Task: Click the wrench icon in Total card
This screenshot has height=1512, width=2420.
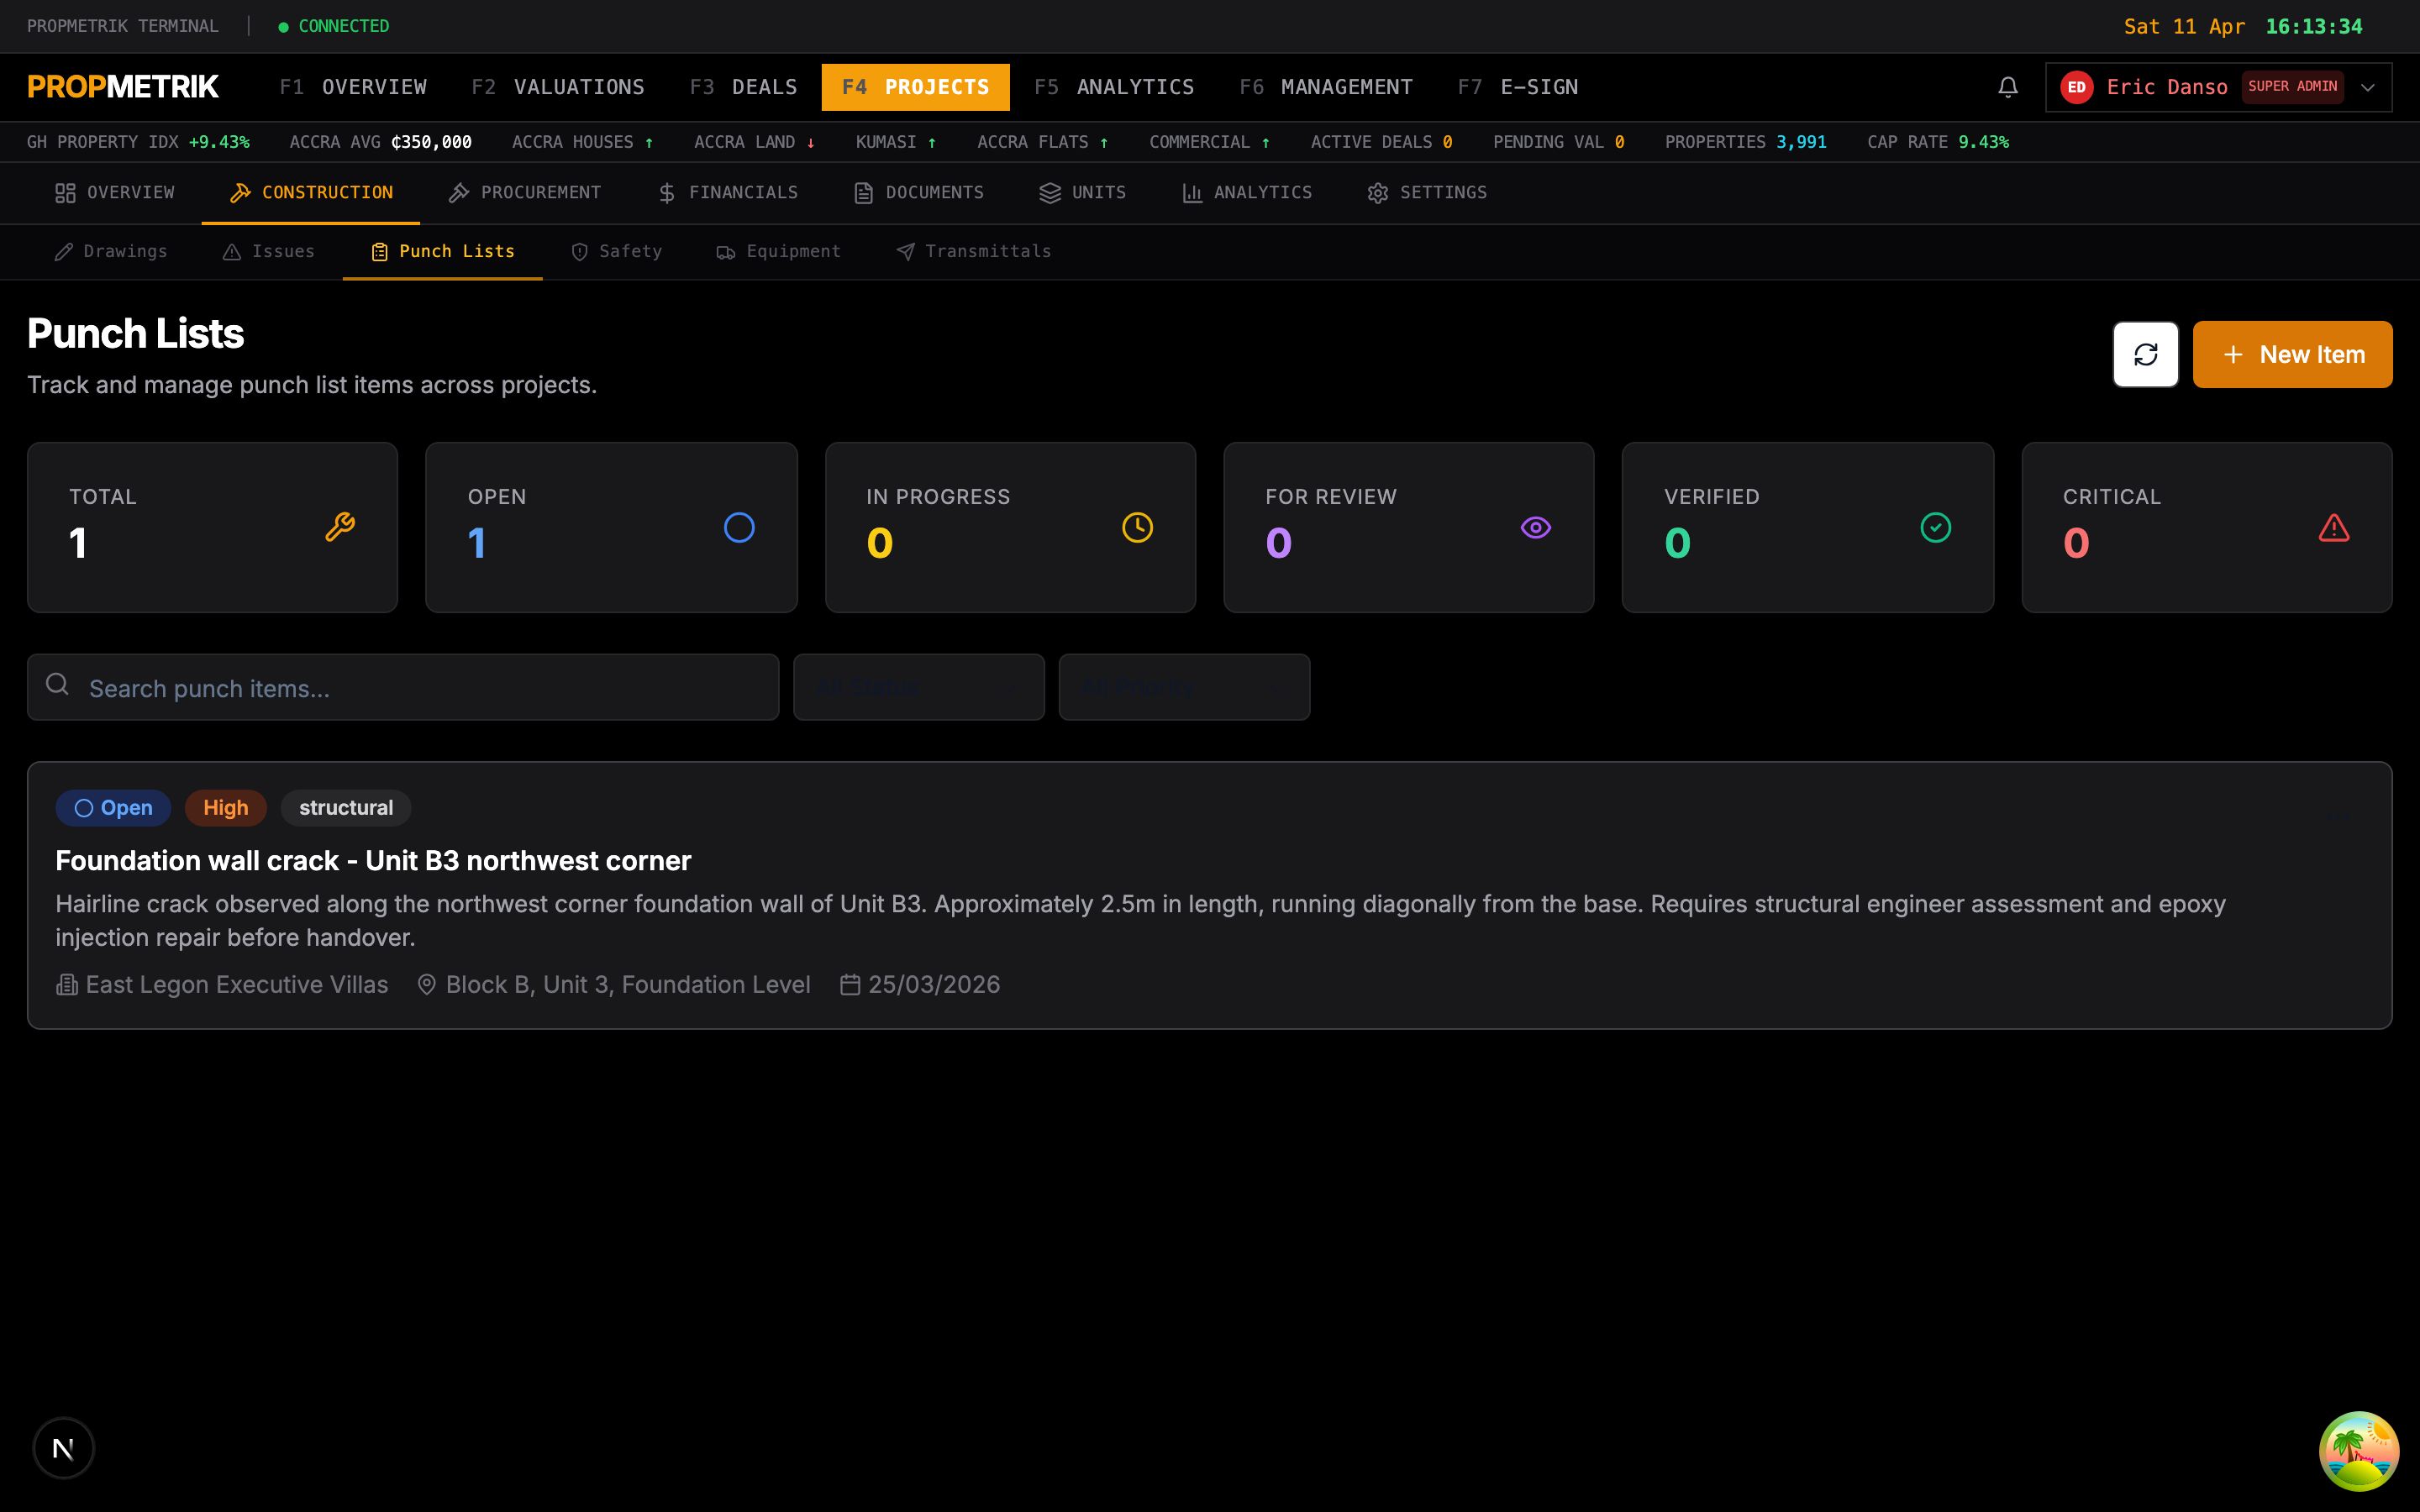Action: coord(340,527)
